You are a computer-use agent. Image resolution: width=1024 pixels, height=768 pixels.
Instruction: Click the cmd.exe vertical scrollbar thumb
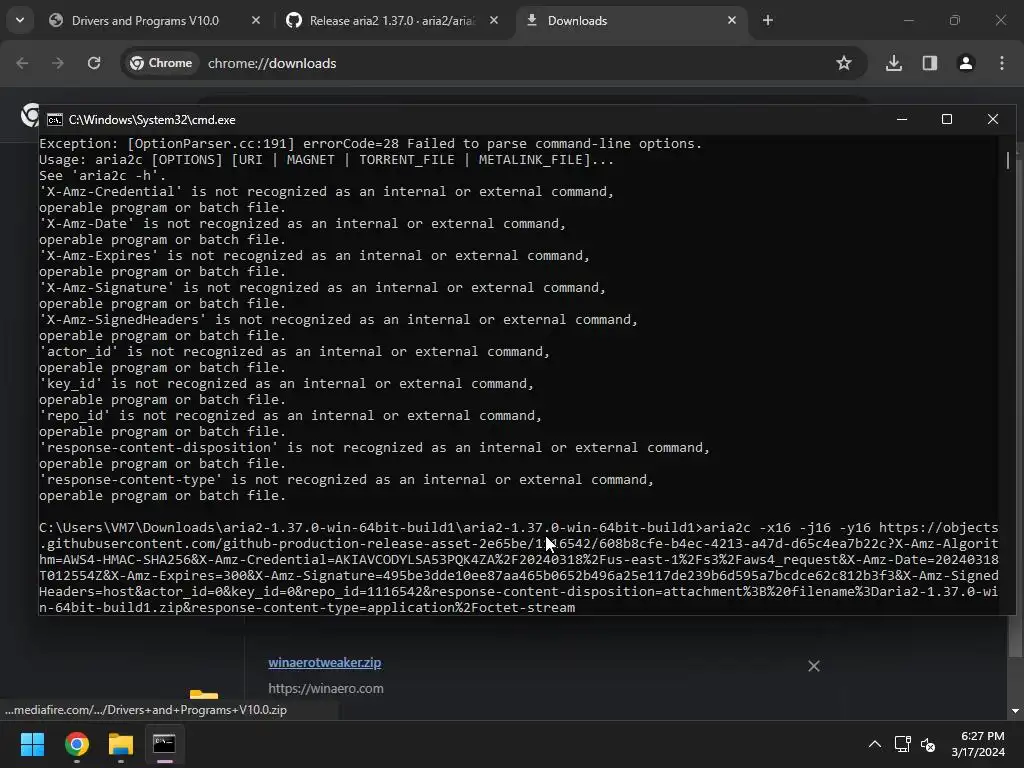tap(1008, 159)
